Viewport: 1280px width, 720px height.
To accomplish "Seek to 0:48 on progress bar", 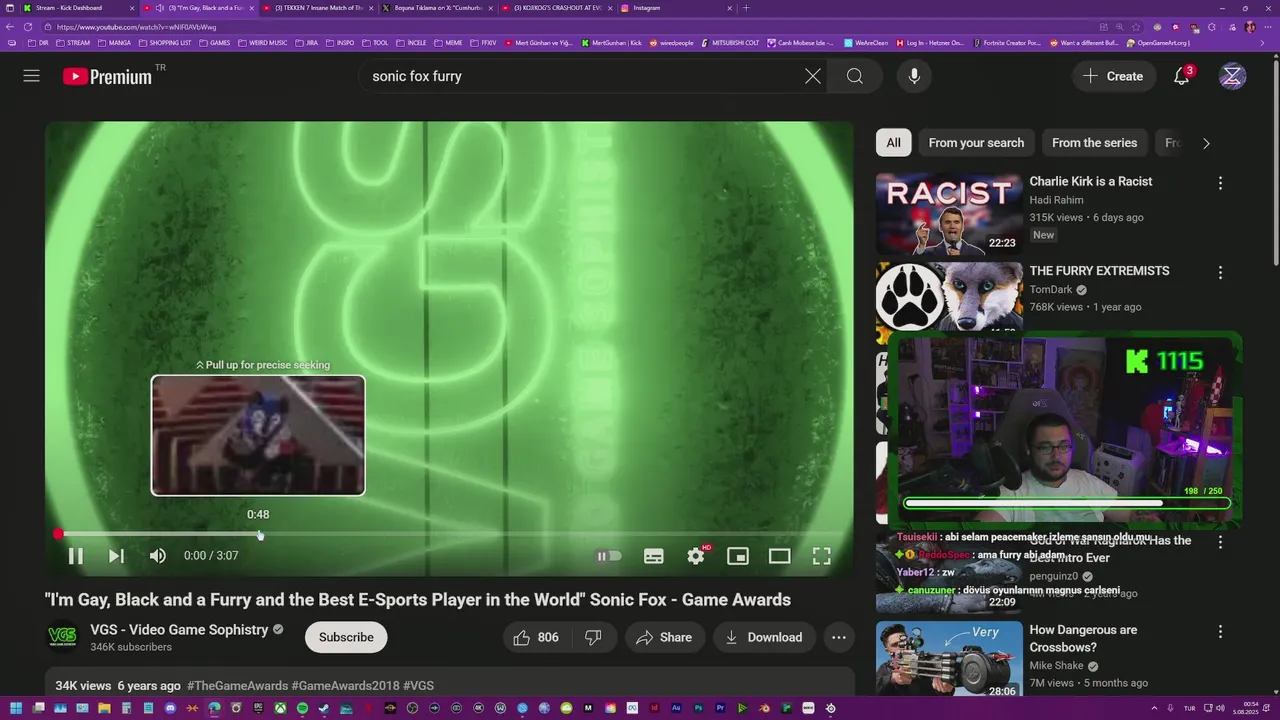I will tap(260, 535).
